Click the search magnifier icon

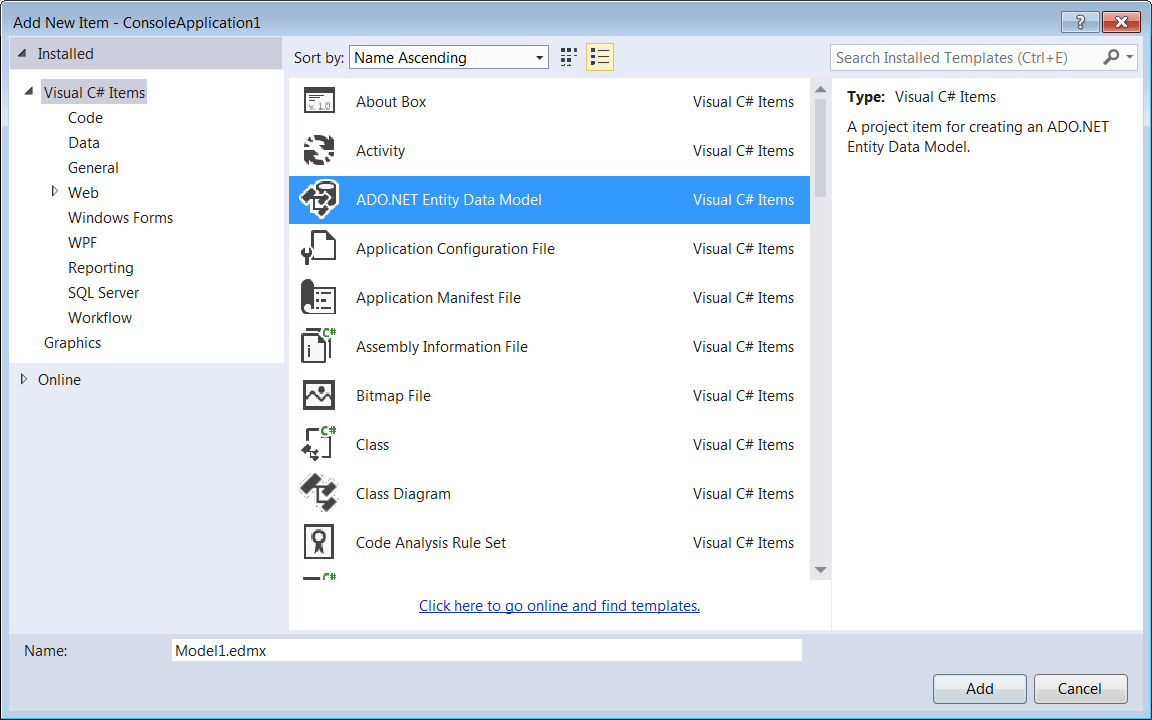[x=1111, y=57]
